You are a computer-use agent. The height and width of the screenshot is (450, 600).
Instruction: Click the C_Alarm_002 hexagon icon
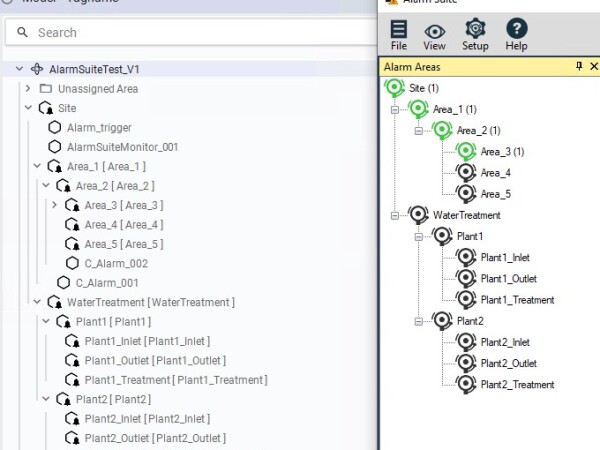[x=72, y=263]
